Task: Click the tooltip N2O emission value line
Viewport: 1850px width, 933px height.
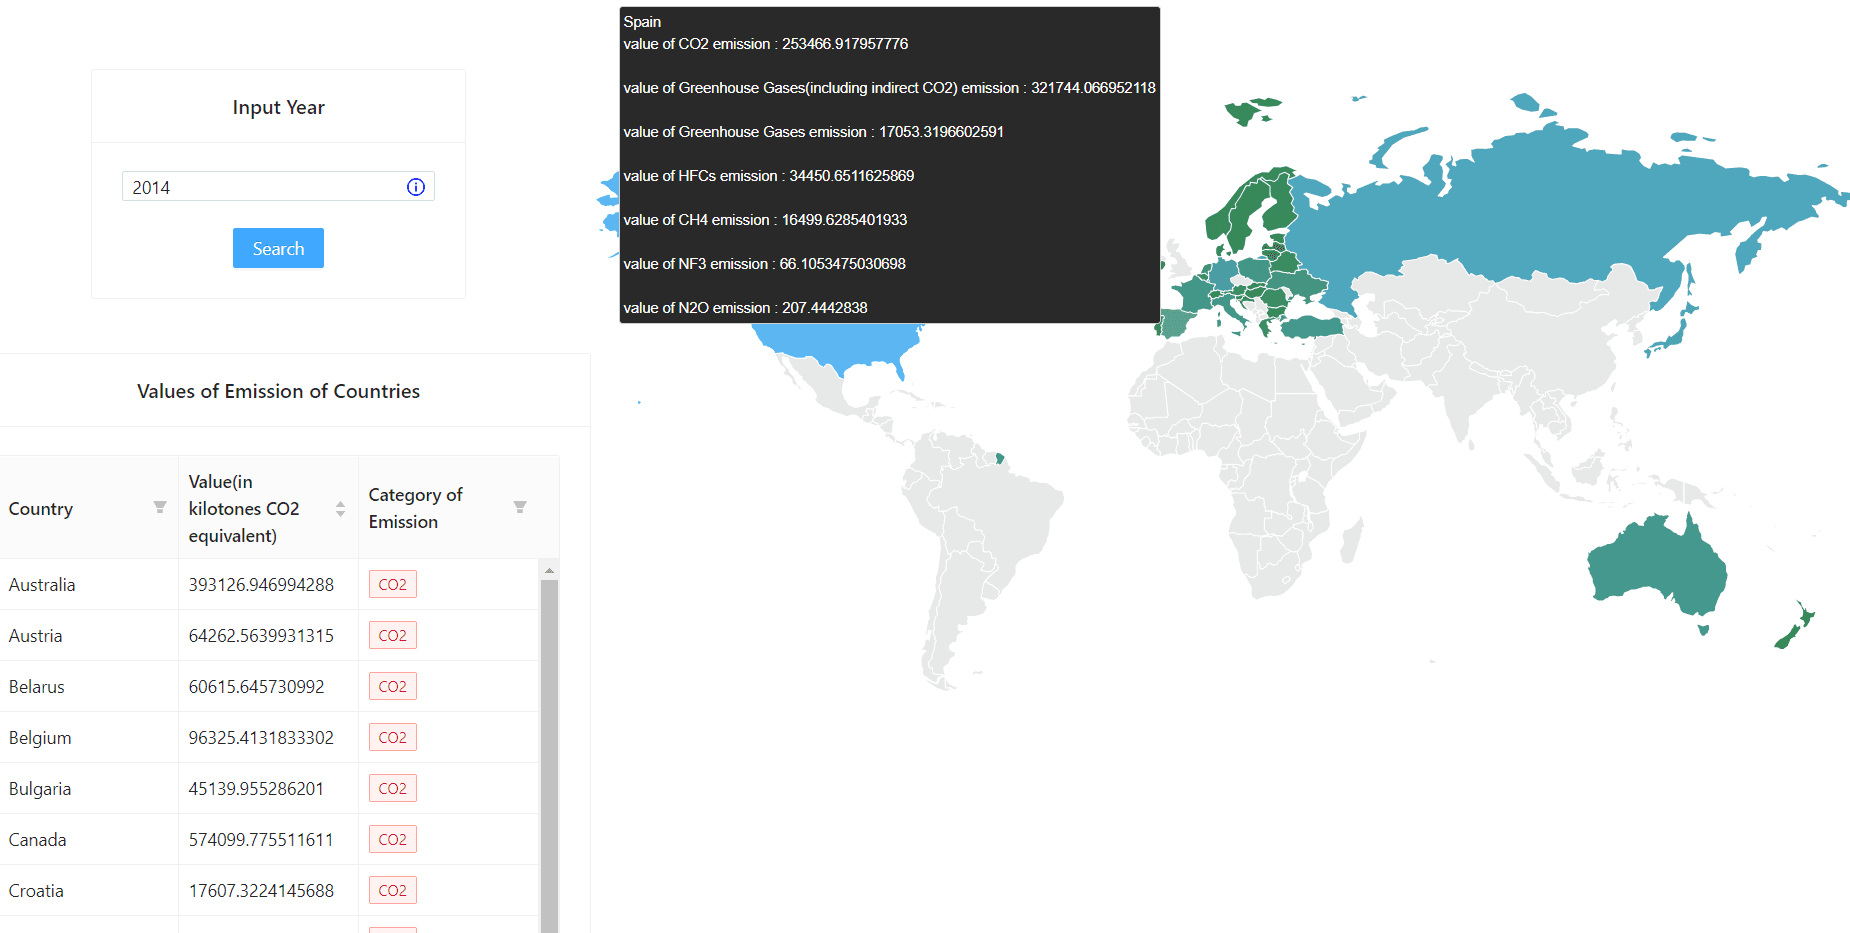Action: [x=745, y=308]
